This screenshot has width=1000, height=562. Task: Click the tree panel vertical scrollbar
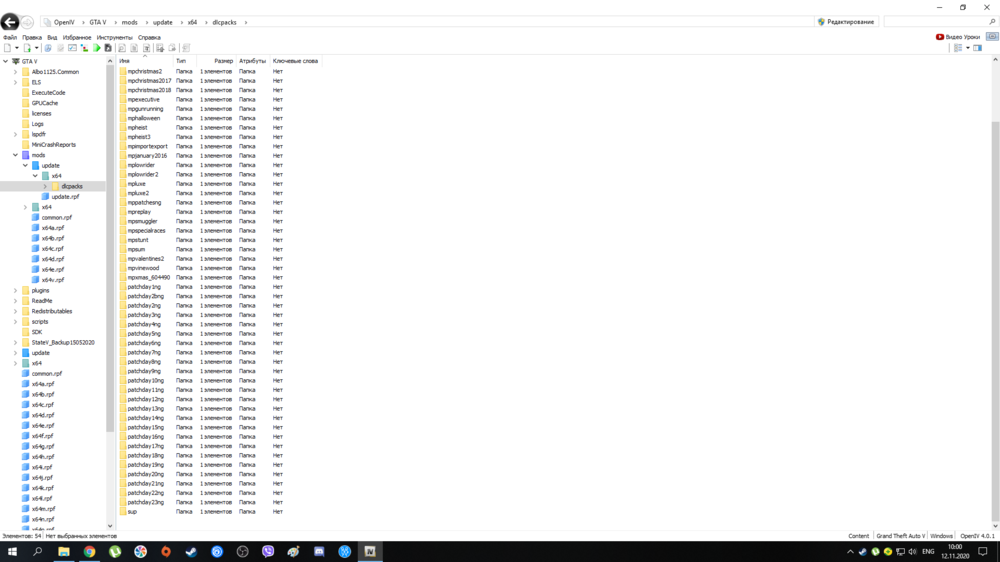[x=110, y=249]
